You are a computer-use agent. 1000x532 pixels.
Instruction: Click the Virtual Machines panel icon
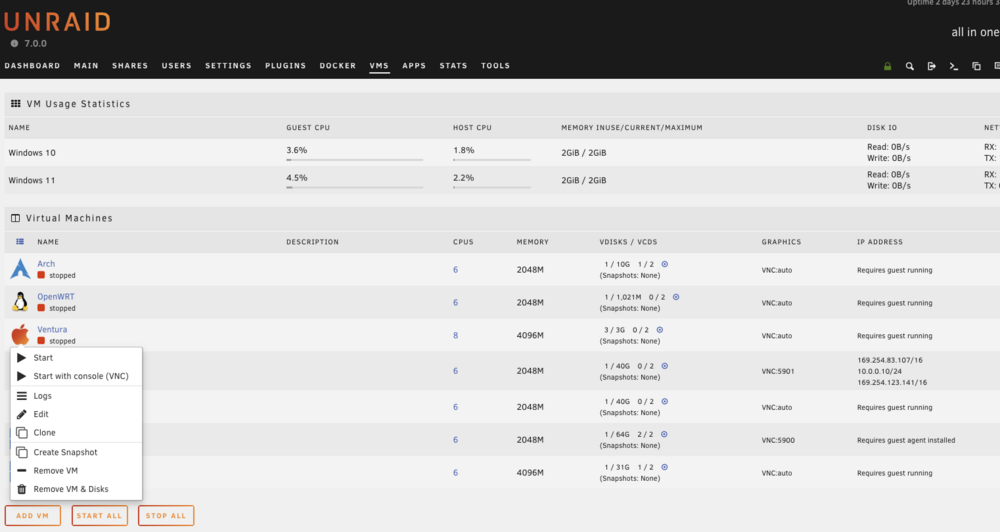pyautogui.click(x=15, y=218)
